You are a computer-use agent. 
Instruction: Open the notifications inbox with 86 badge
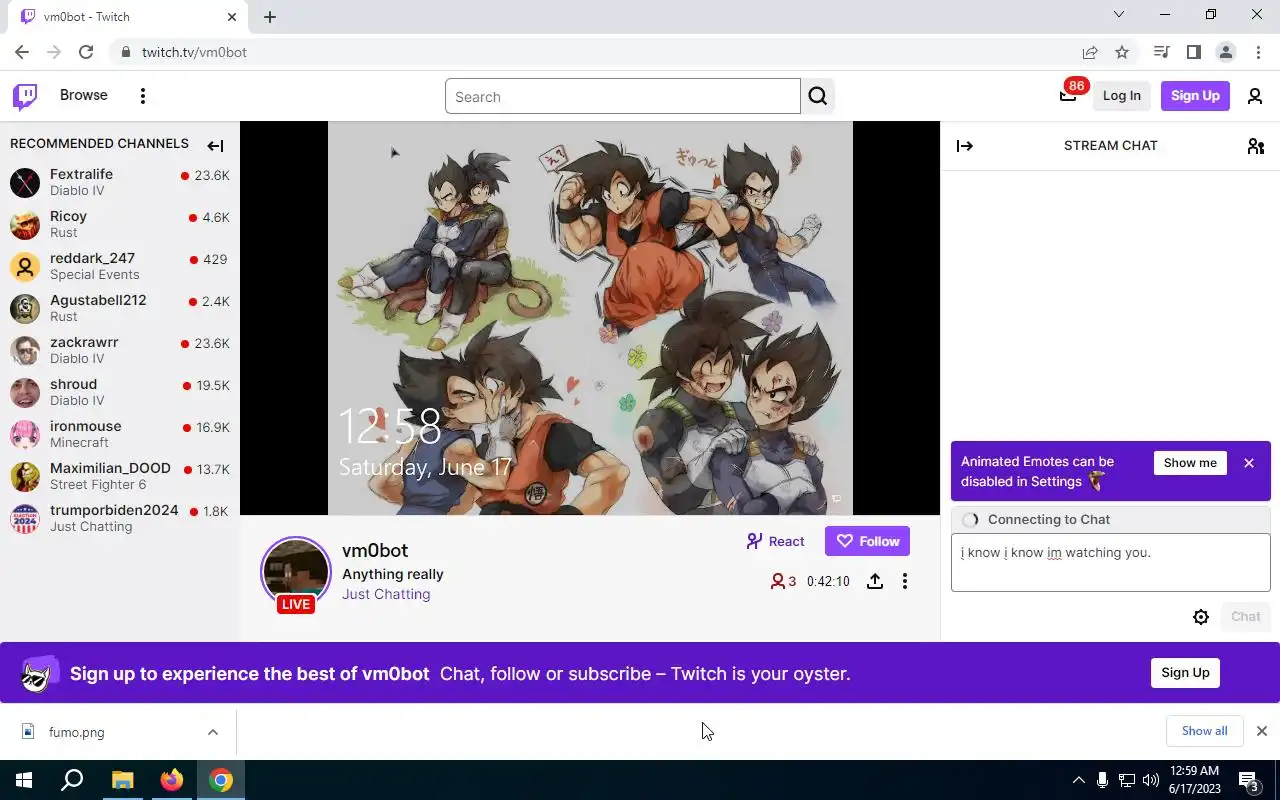[x=1068, y=95]
